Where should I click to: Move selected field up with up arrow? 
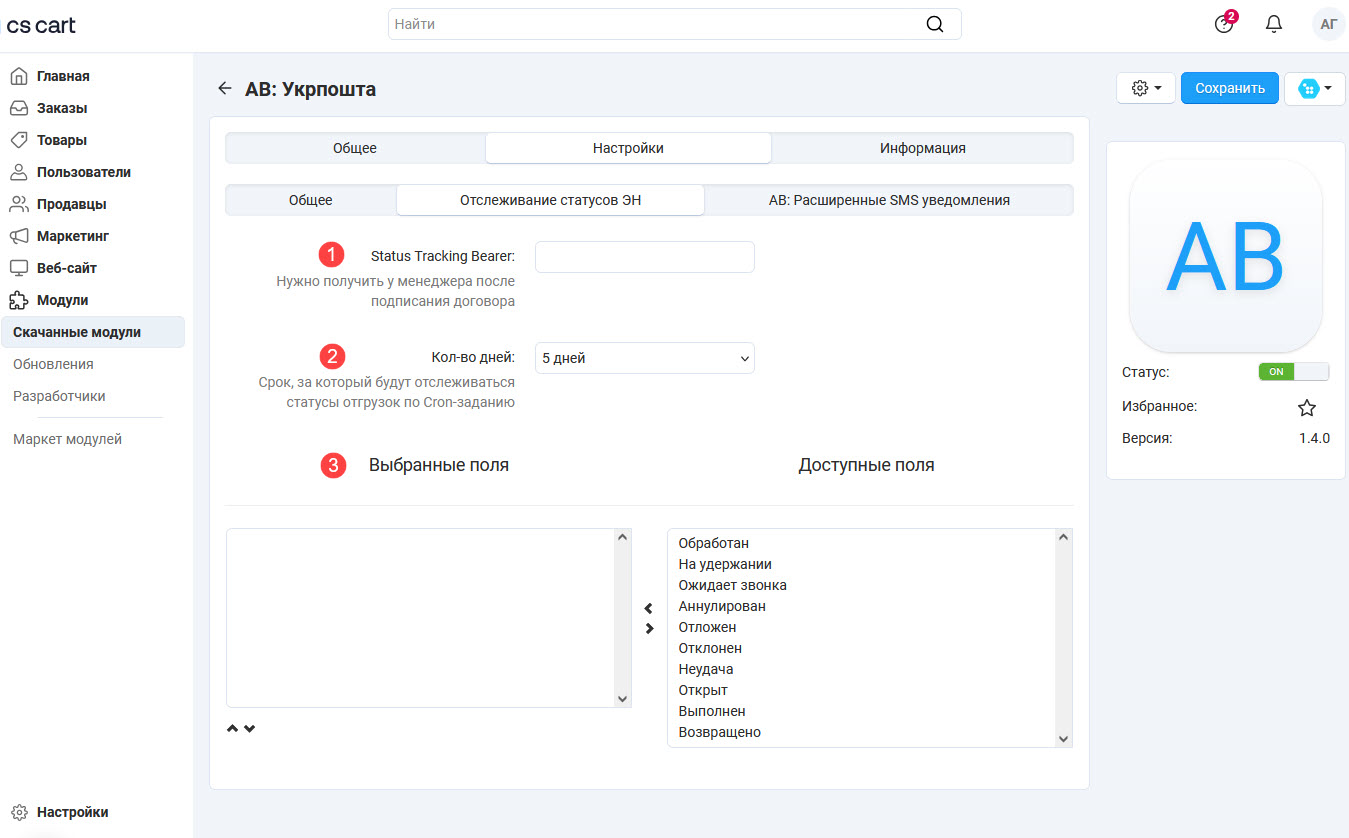point(233,728)
